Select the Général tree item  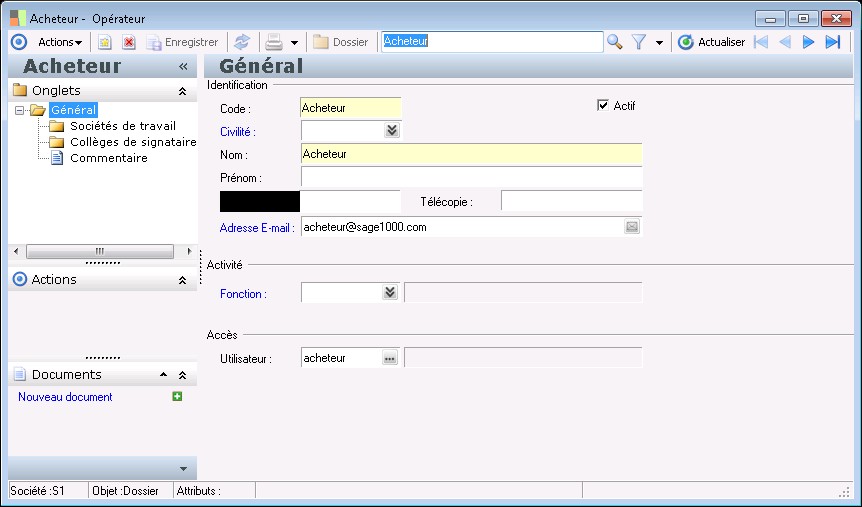coord(73,110)
